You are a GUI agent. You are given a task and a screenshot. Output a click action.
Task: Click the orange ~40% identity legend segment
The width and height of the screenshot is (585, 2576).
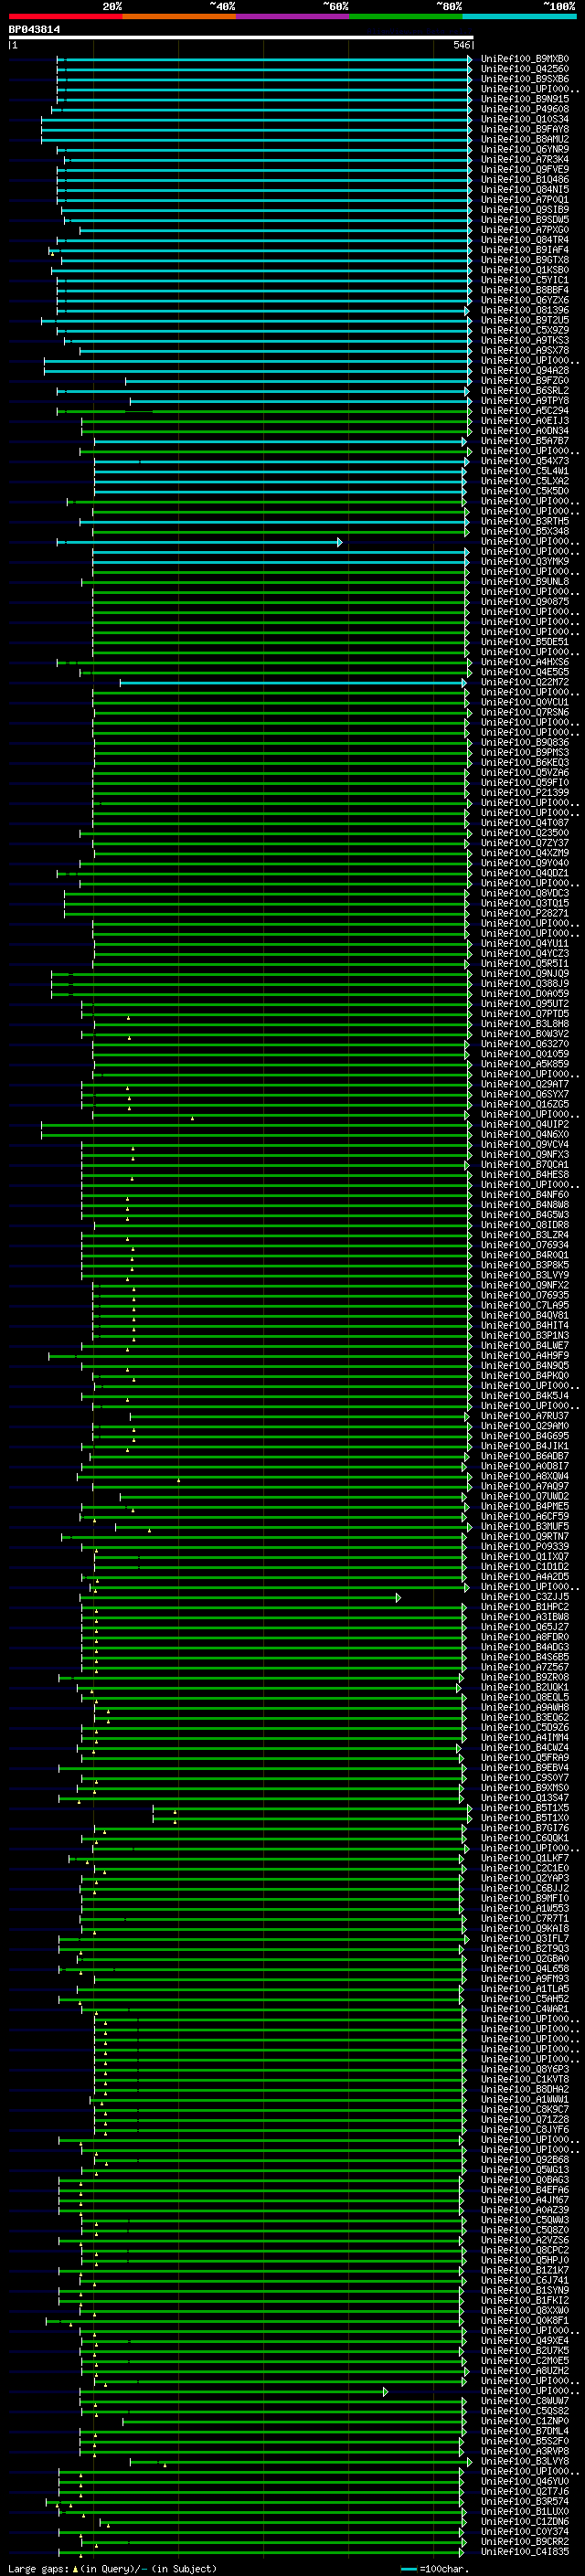click(x=179, y=16)
